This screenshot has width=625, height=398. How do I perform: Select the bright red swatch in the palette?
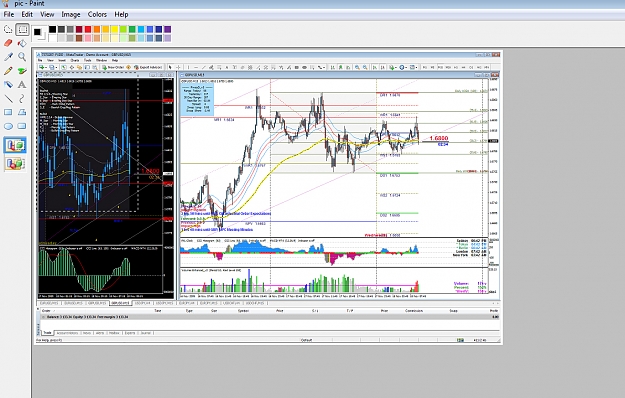point(88,29)
